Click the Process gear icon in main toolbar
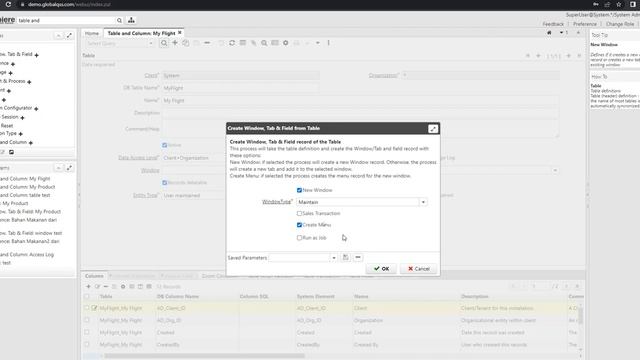 click(x=286, y=43)
